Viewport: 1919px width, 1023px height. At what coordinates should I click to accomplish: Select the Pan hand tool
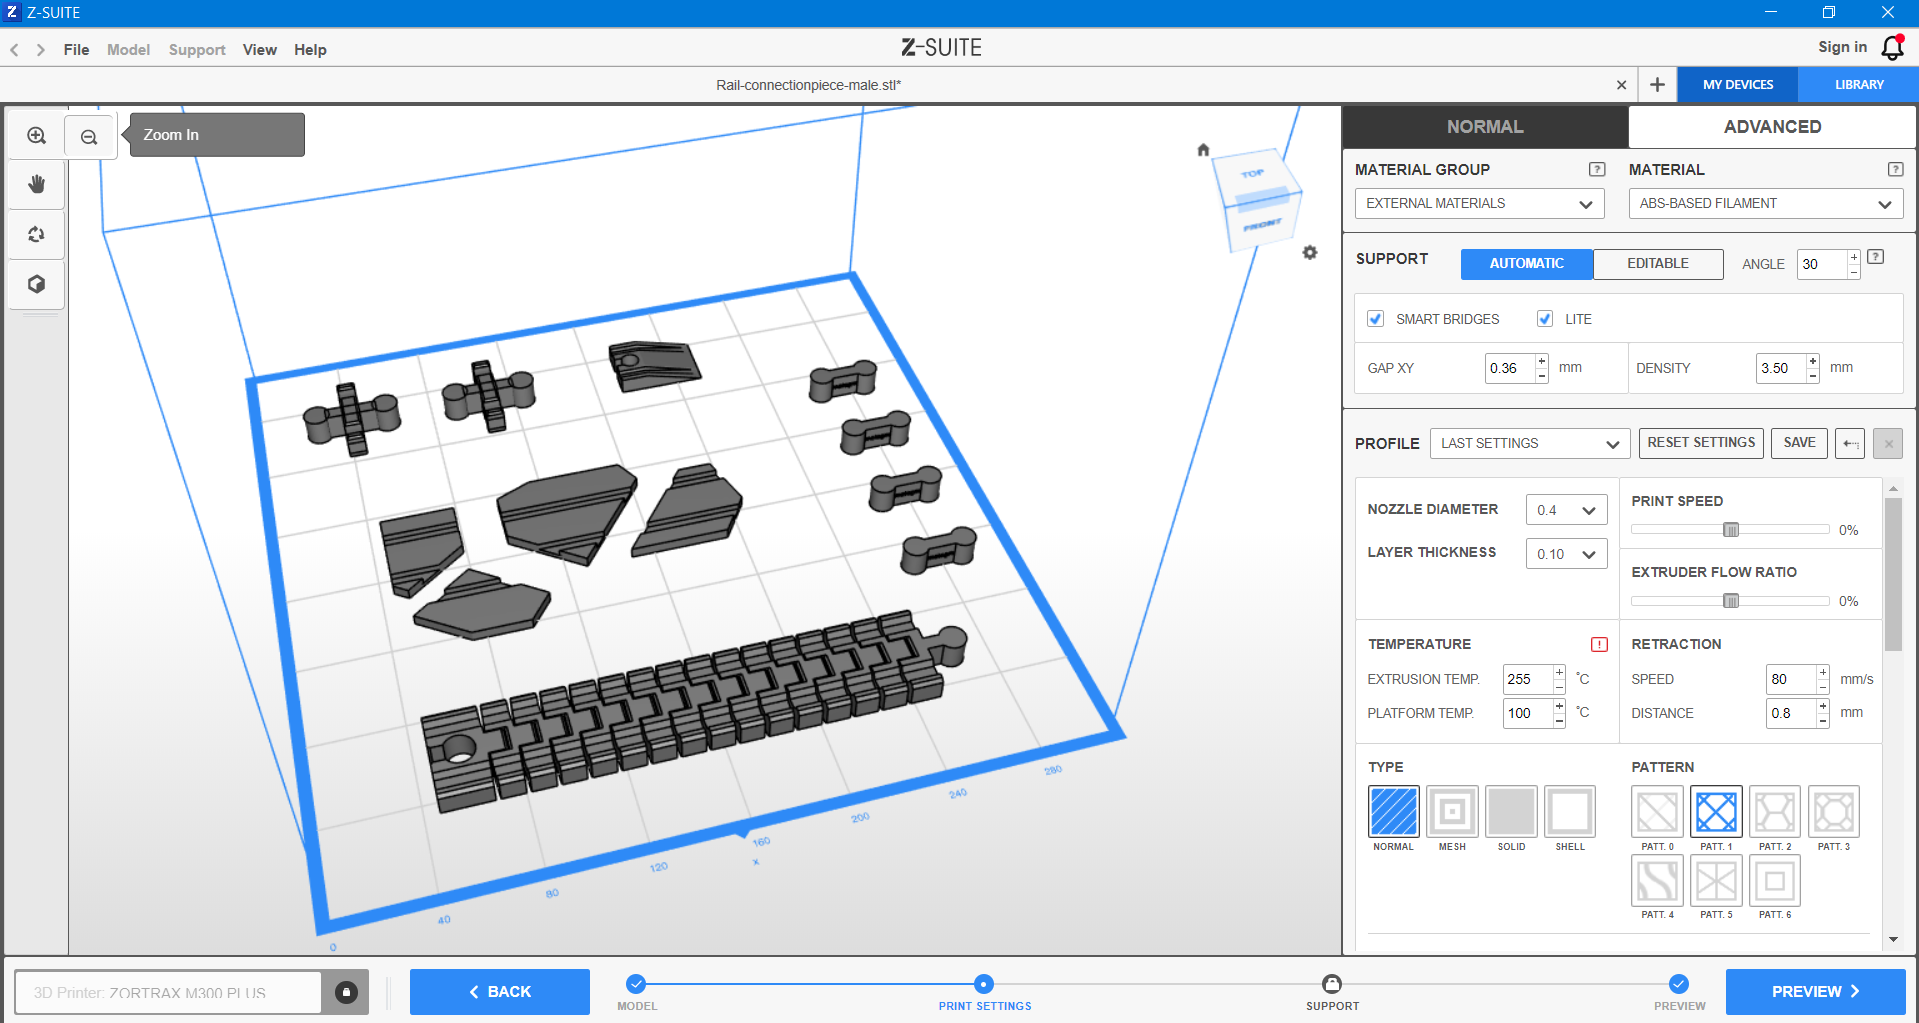click(37, 184)
